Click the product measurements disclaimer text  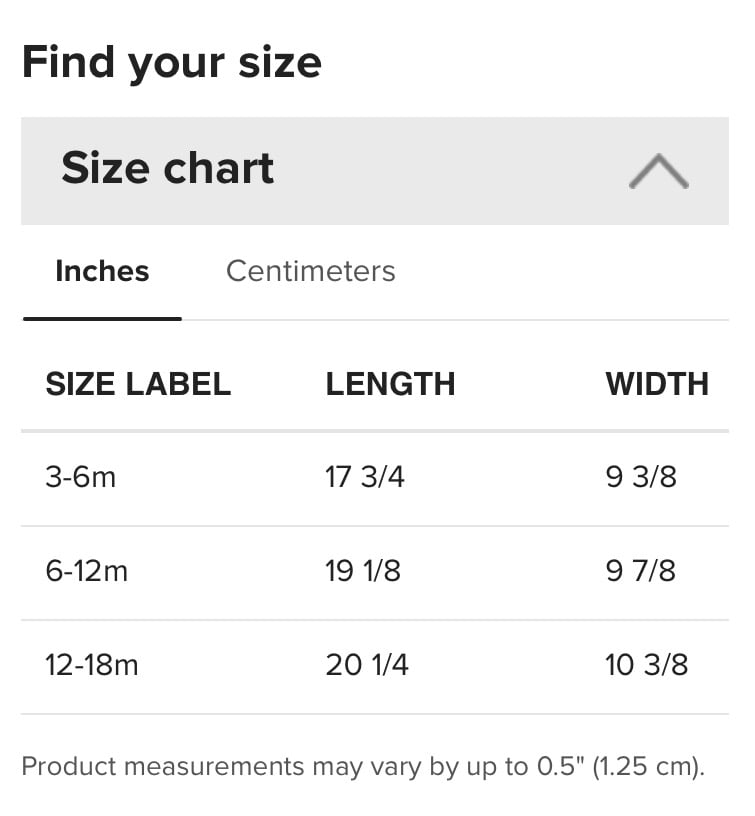pyautogui.click(x=363, y=767)
